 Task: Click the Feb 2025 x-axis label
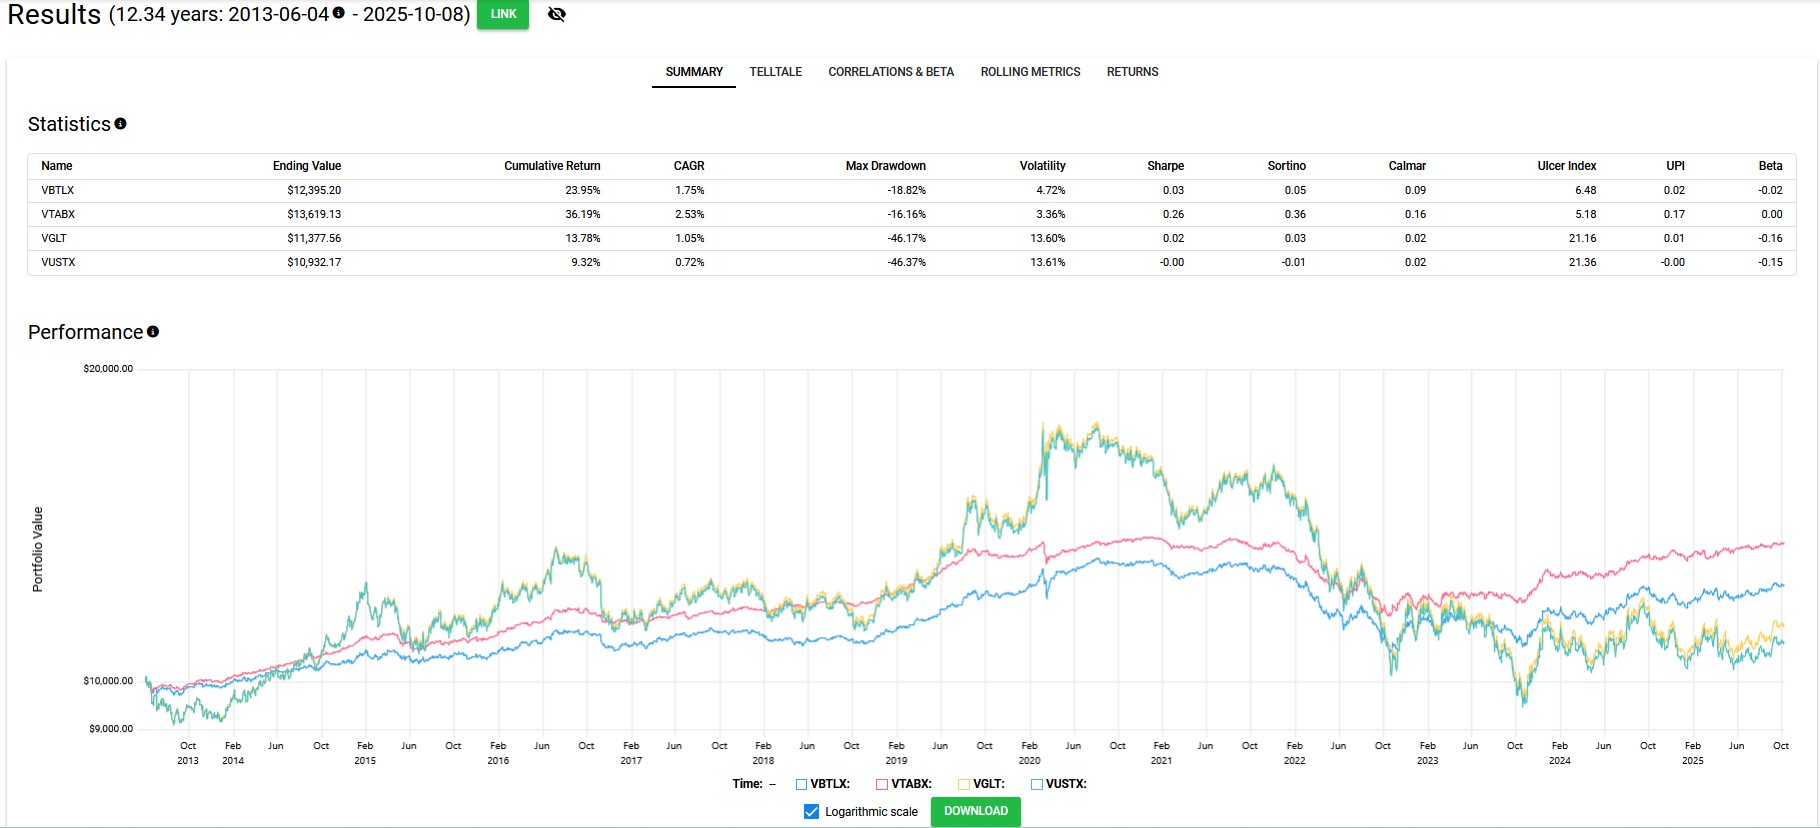[x=1692, y=753]
